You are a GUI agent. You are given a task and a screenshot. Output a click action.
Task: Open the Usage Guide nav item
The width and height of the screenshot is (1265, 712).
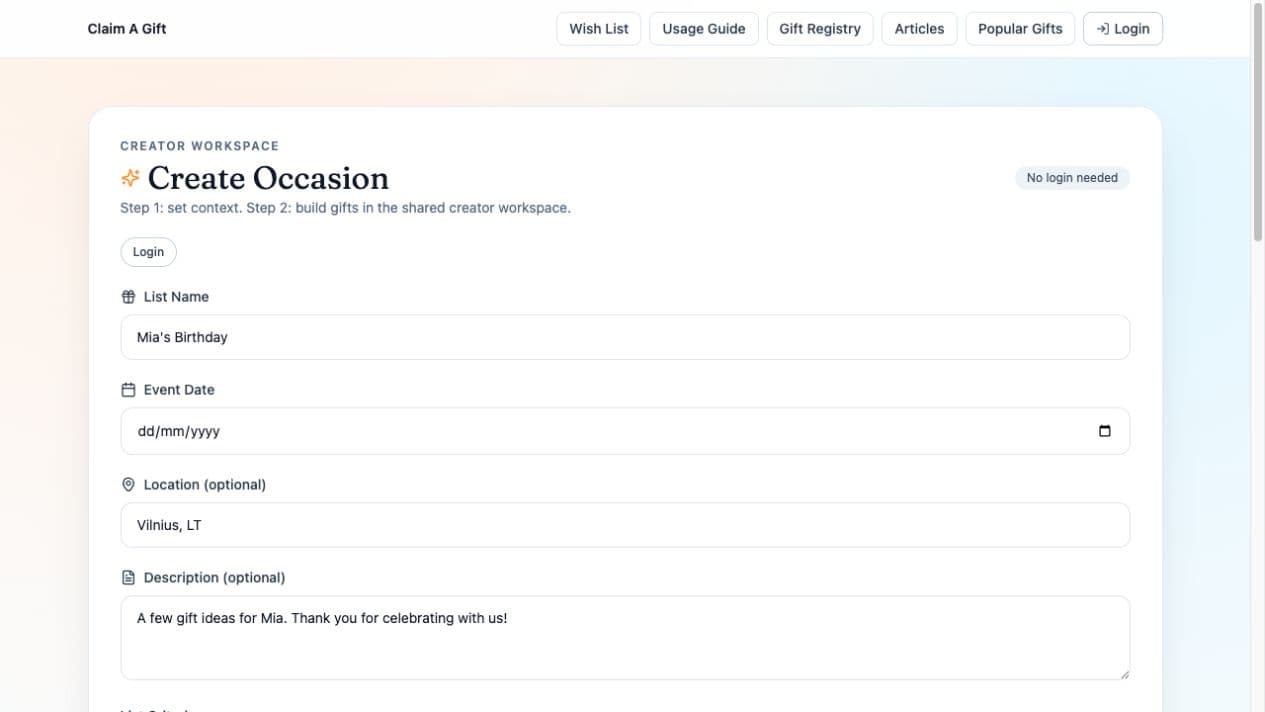(704, 29)
